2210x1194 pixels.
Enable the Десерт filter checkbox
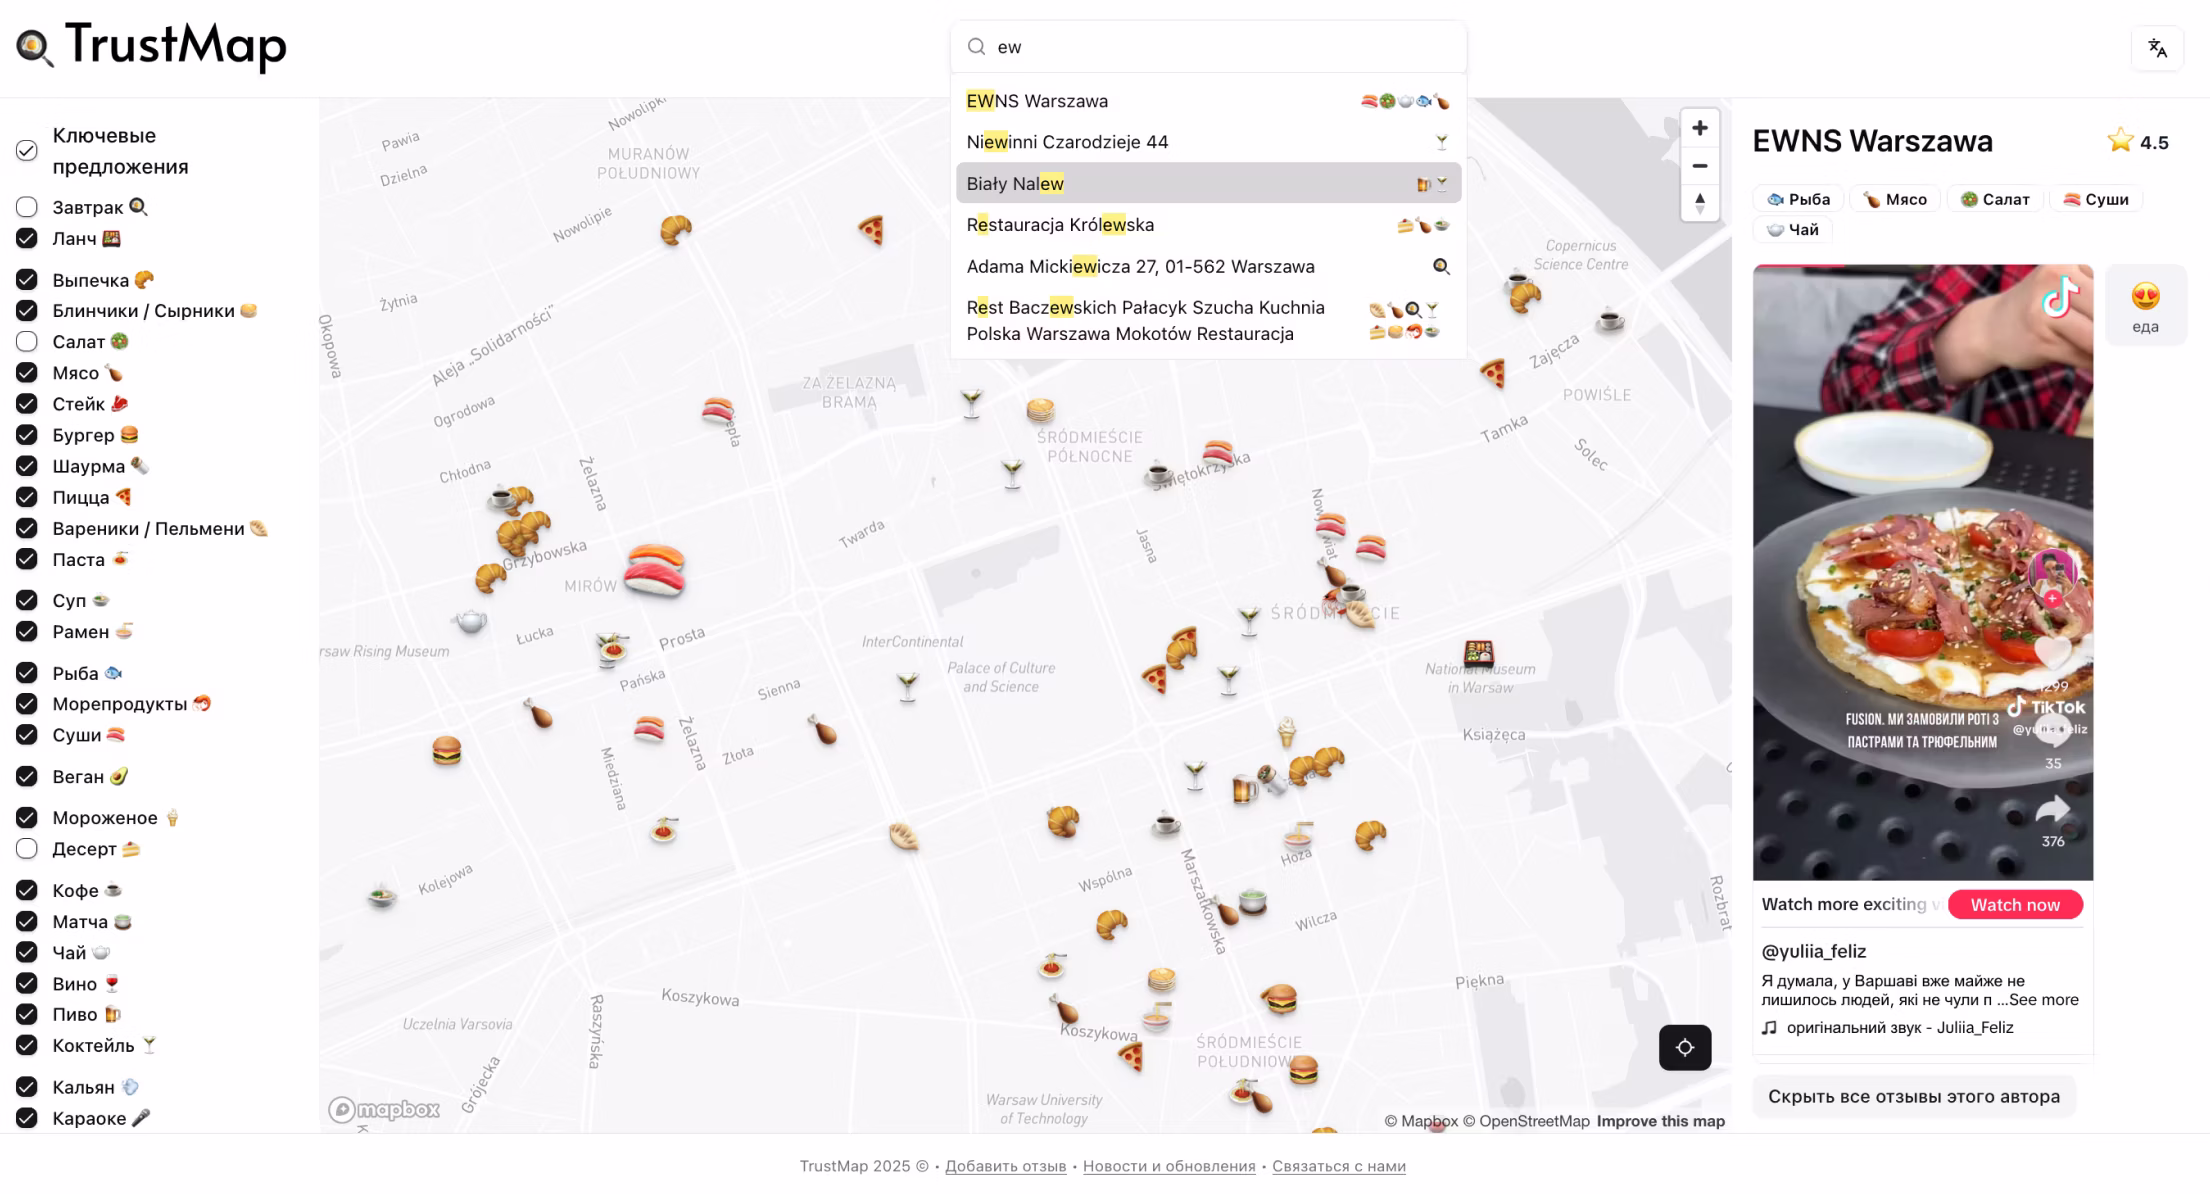(26, 848)
